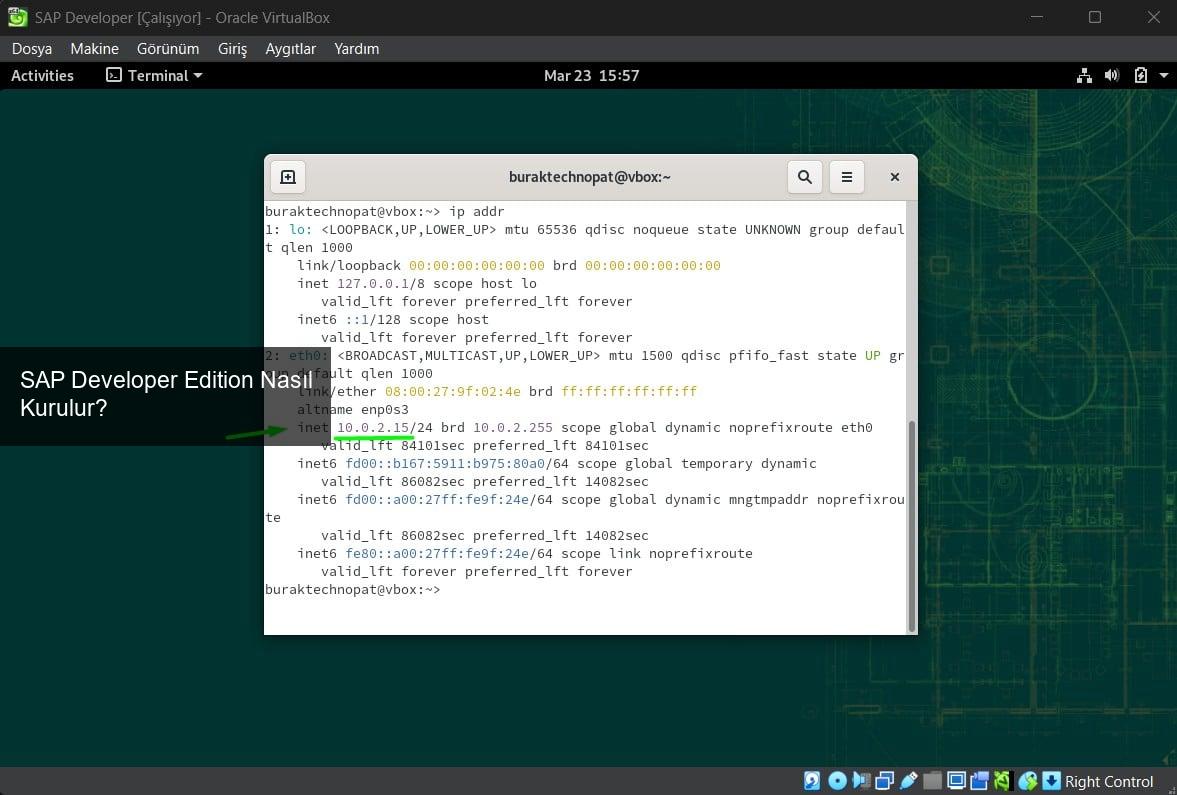Click the GNOME volume speaker icon
The height and width of the screenshot is (795, 1177).
tap(1111, 76)
